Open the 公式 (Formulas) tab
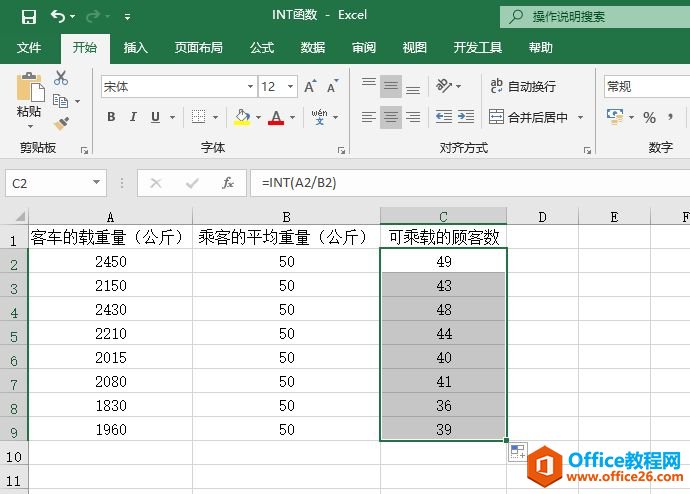The image size is (690, 494). (x=262, y=47)
